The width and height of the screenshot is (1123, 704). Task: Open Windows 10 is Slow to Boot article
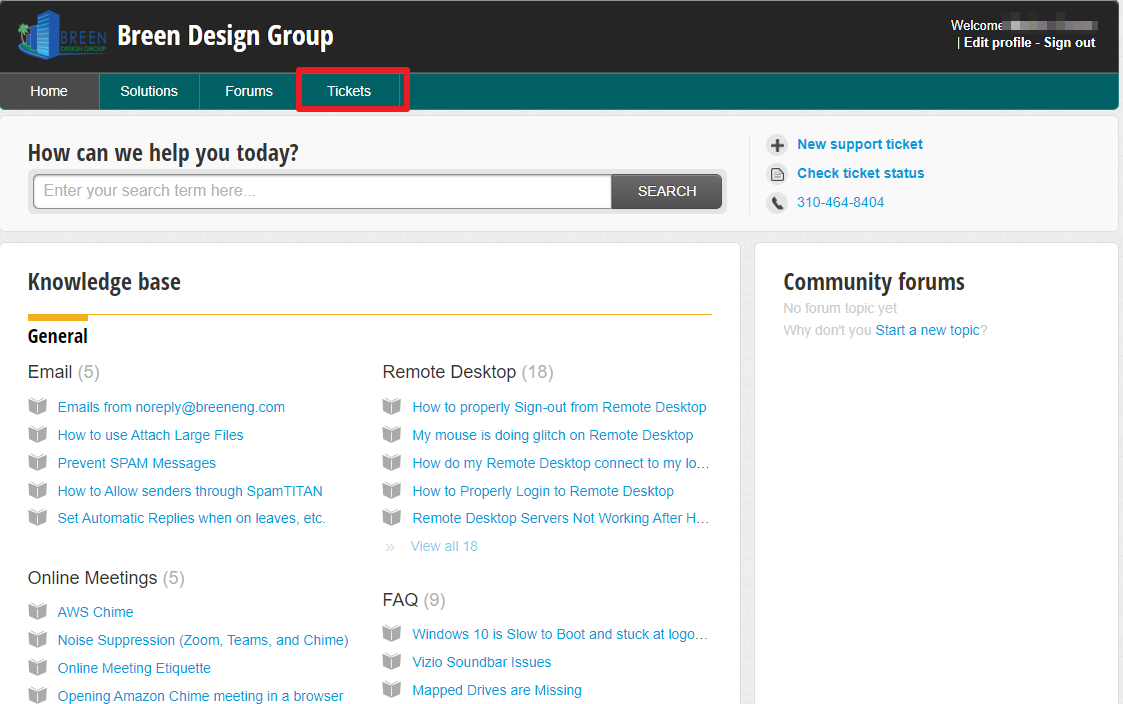pos(560,634)
